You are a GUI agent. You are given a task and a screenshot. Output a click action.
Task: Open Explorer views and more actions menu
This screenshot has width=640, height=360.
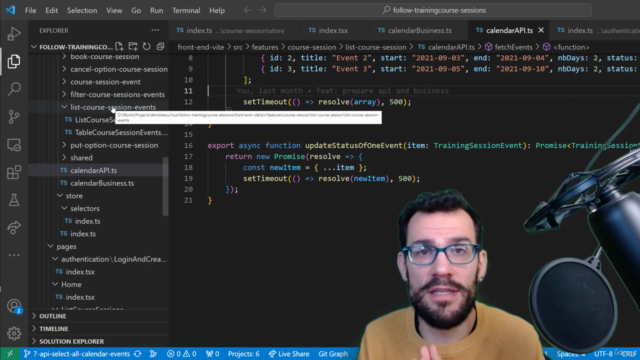(155, 30)
